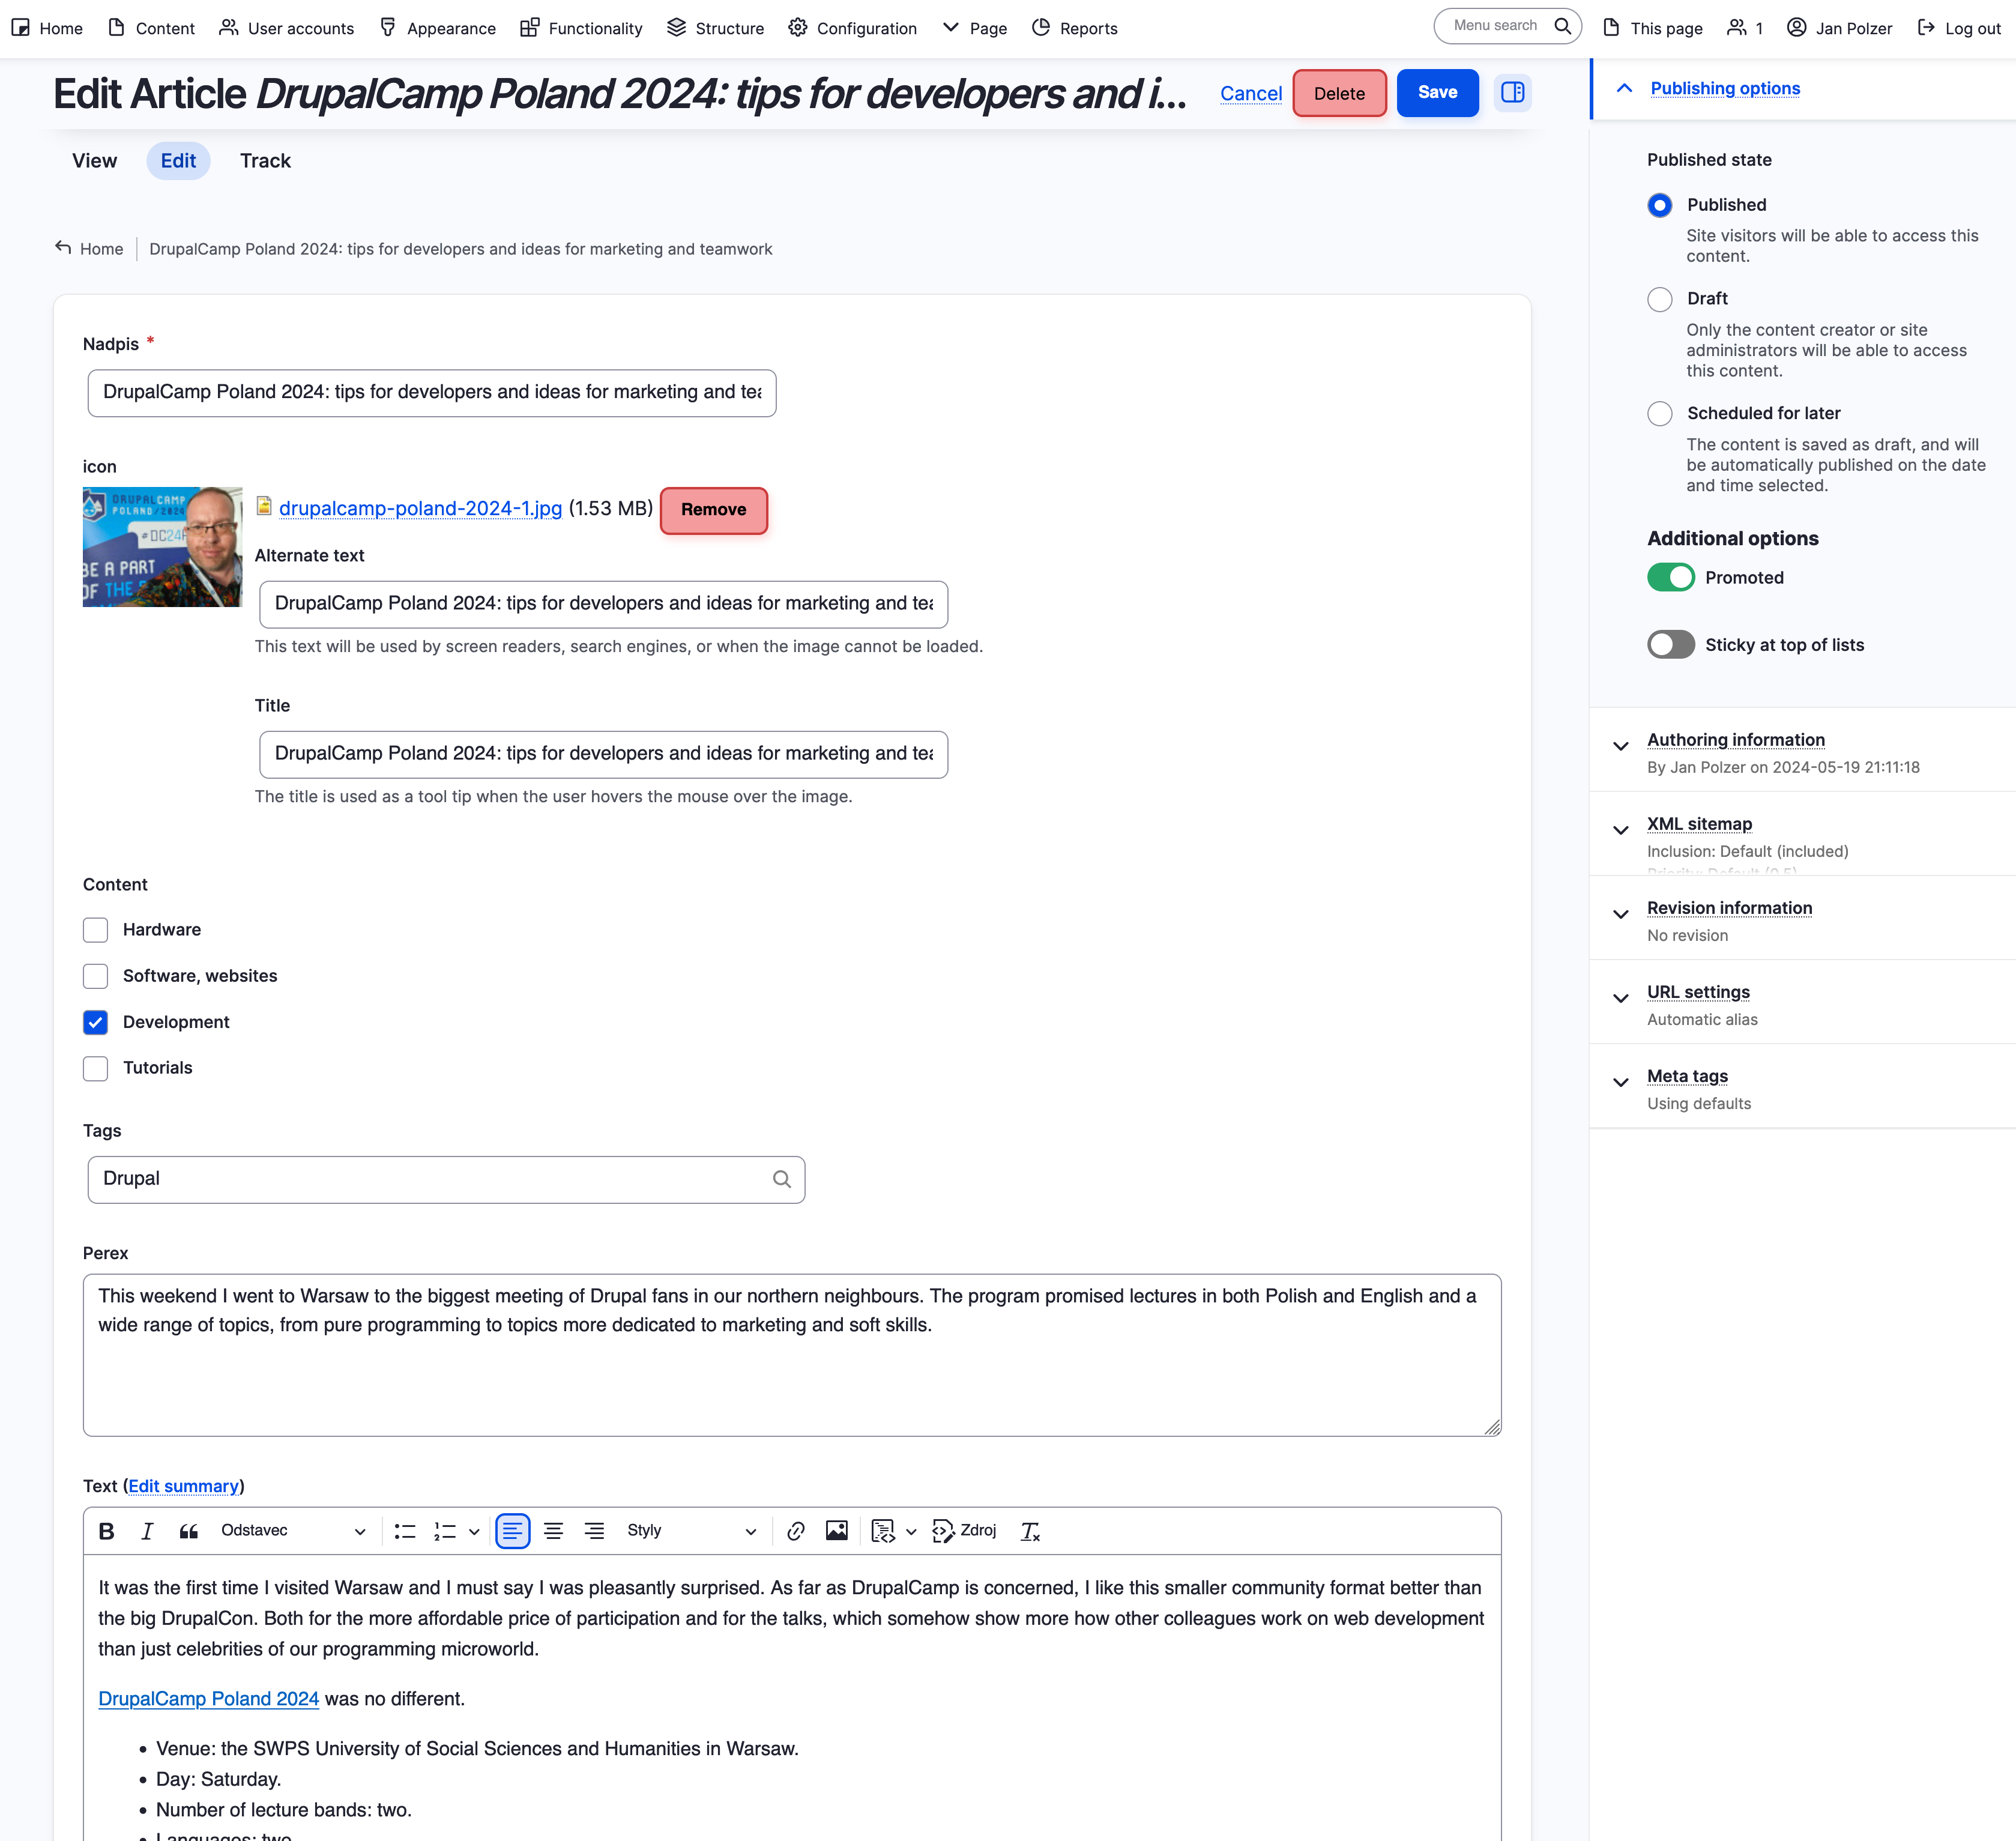Open Jan Polzer user account
The width and height of the screenshot is (2016, 1841).
pyautogui.click(x=1840, y=28)
